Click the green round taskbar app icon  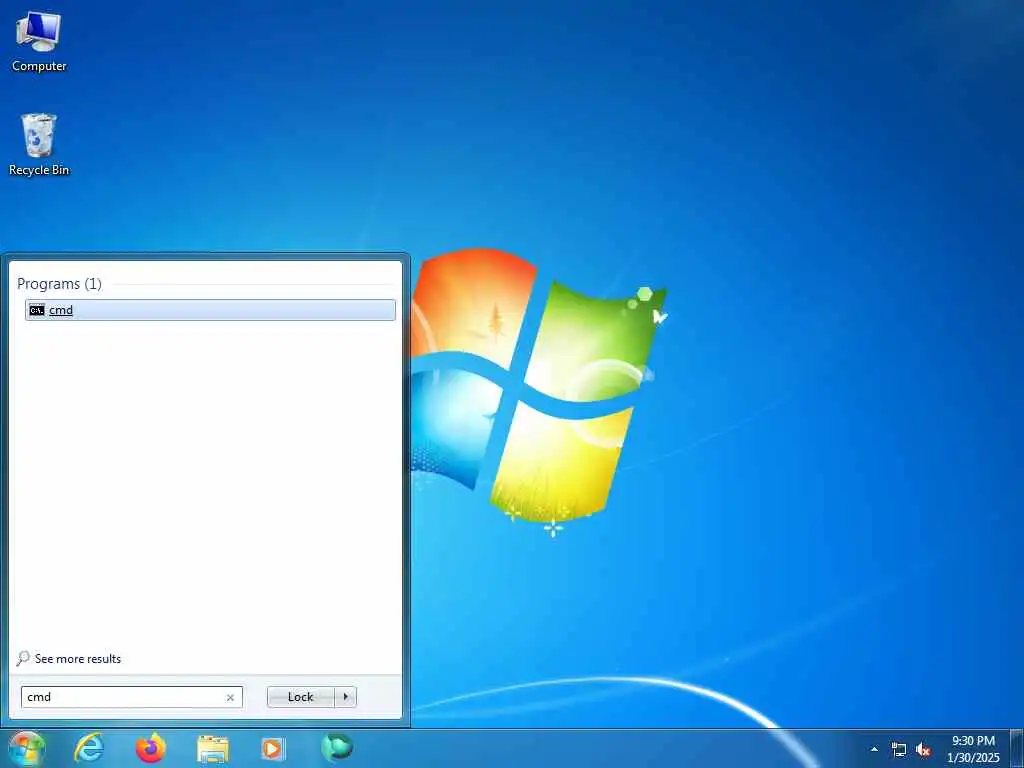[x=337, y=748]
